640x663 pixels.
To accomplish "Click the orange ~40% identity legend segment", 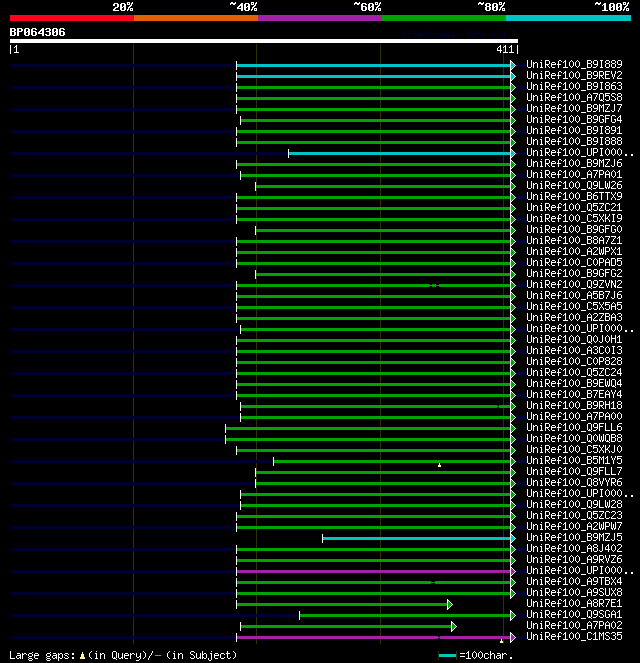I will [x=196, y=18].
